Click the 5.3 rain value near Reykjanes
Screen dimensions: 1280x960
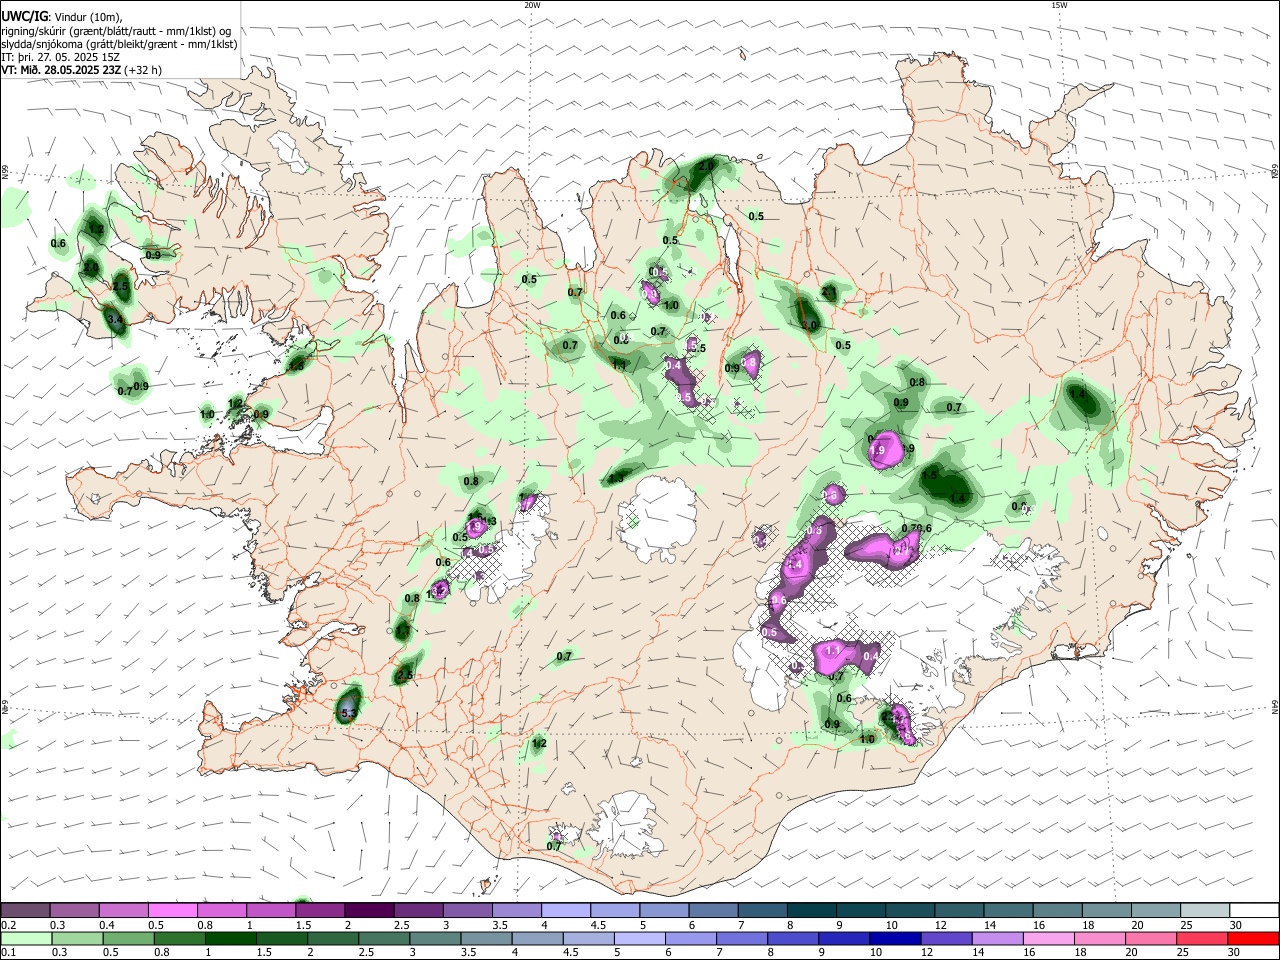click(x=348, y=713)
